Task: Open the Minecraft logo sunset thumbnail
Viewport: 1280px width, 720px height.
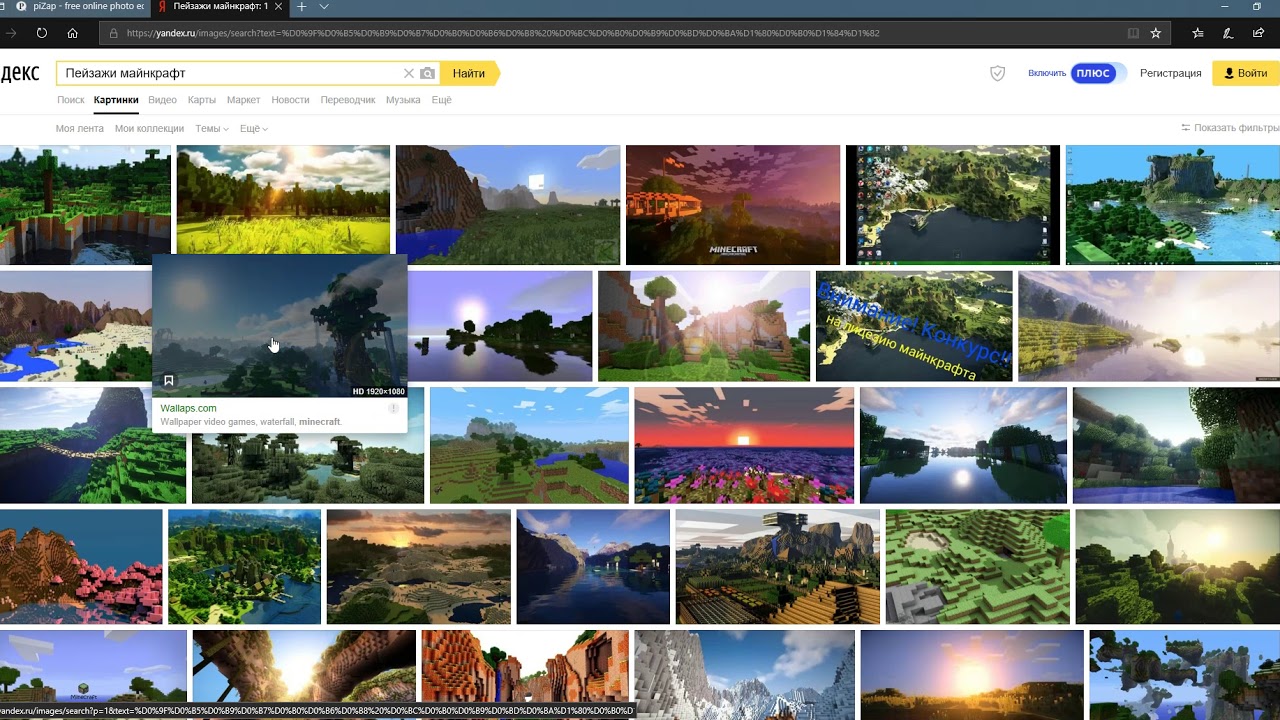Action: tap(733, 205)
